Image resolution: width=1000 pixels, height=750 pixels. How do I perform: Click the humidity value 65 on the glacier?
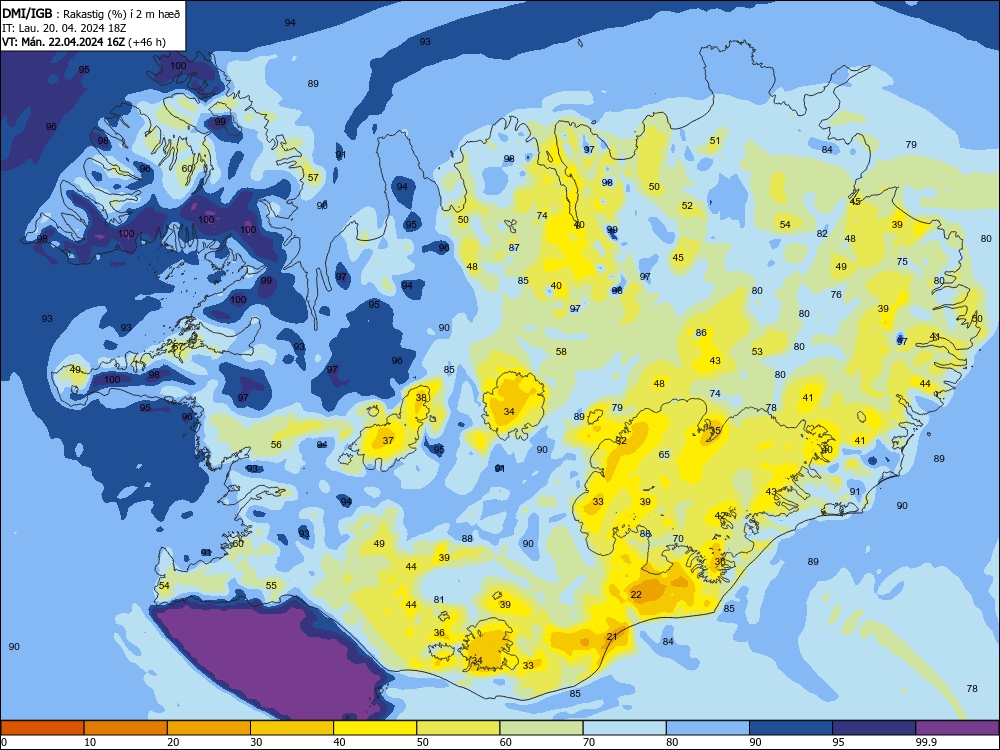click(x=665, y=455)
